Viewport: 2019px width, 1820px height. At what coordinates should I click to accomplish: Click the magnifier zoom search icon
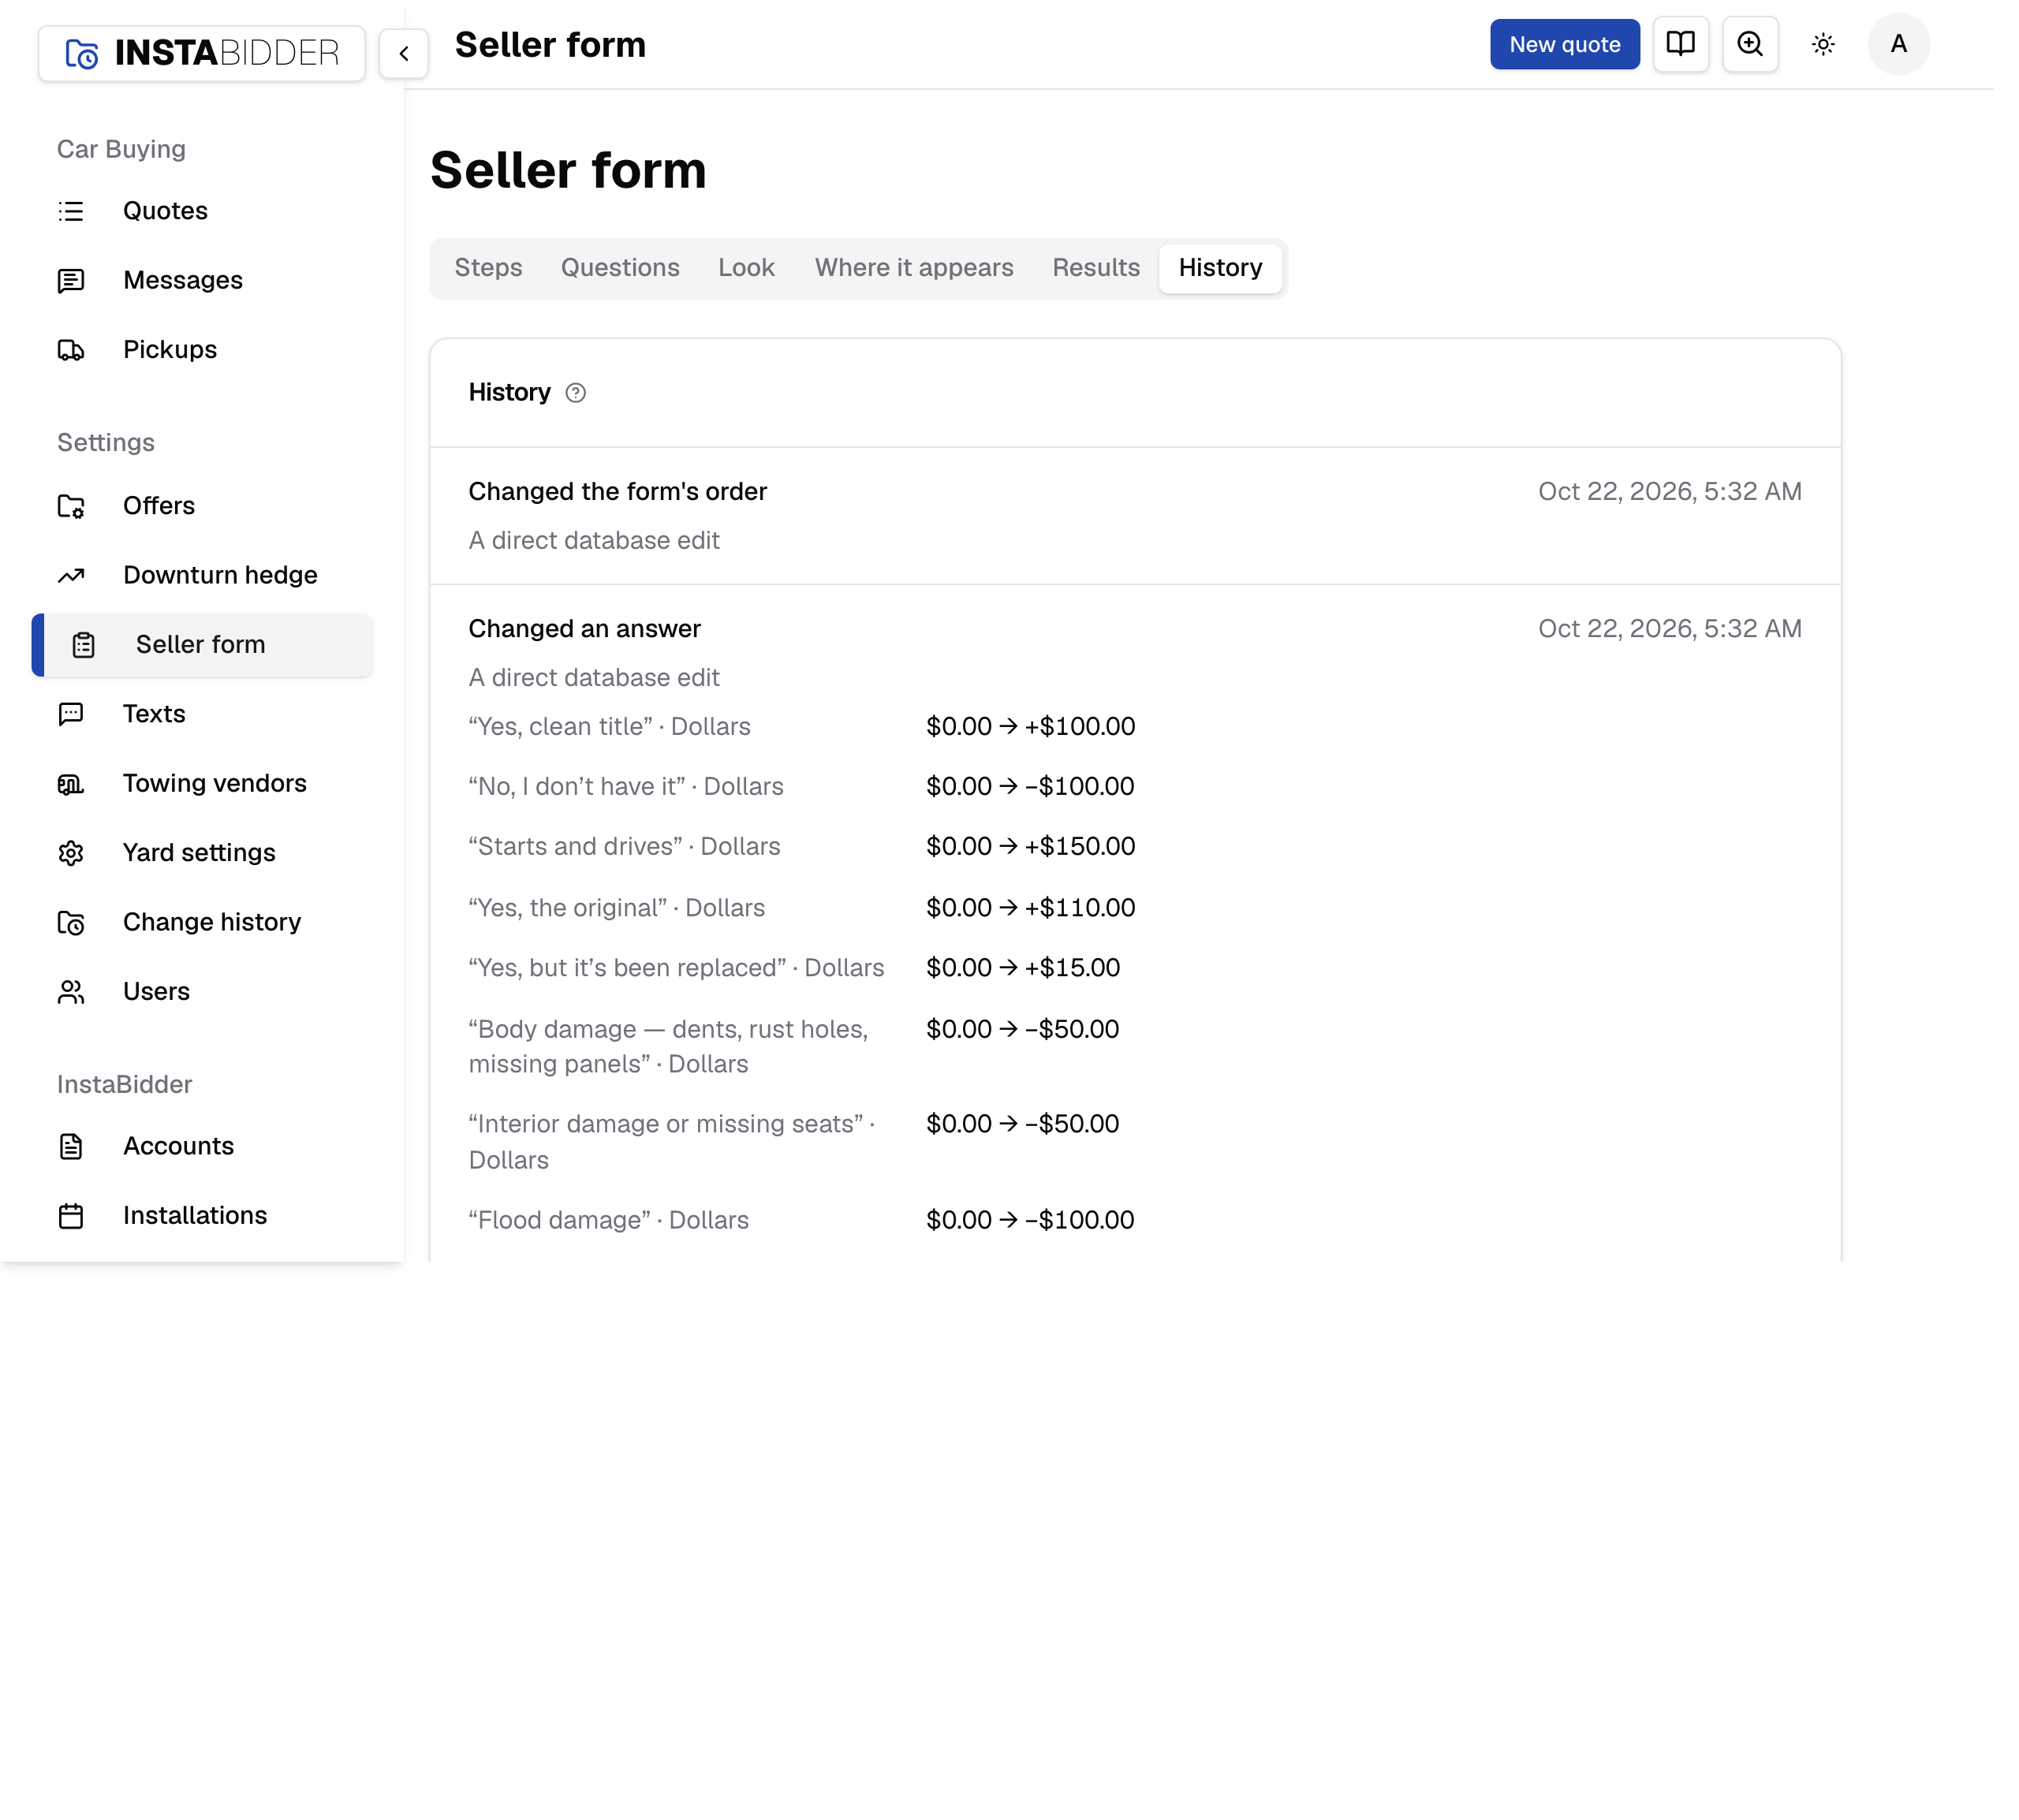point(1750,44)
